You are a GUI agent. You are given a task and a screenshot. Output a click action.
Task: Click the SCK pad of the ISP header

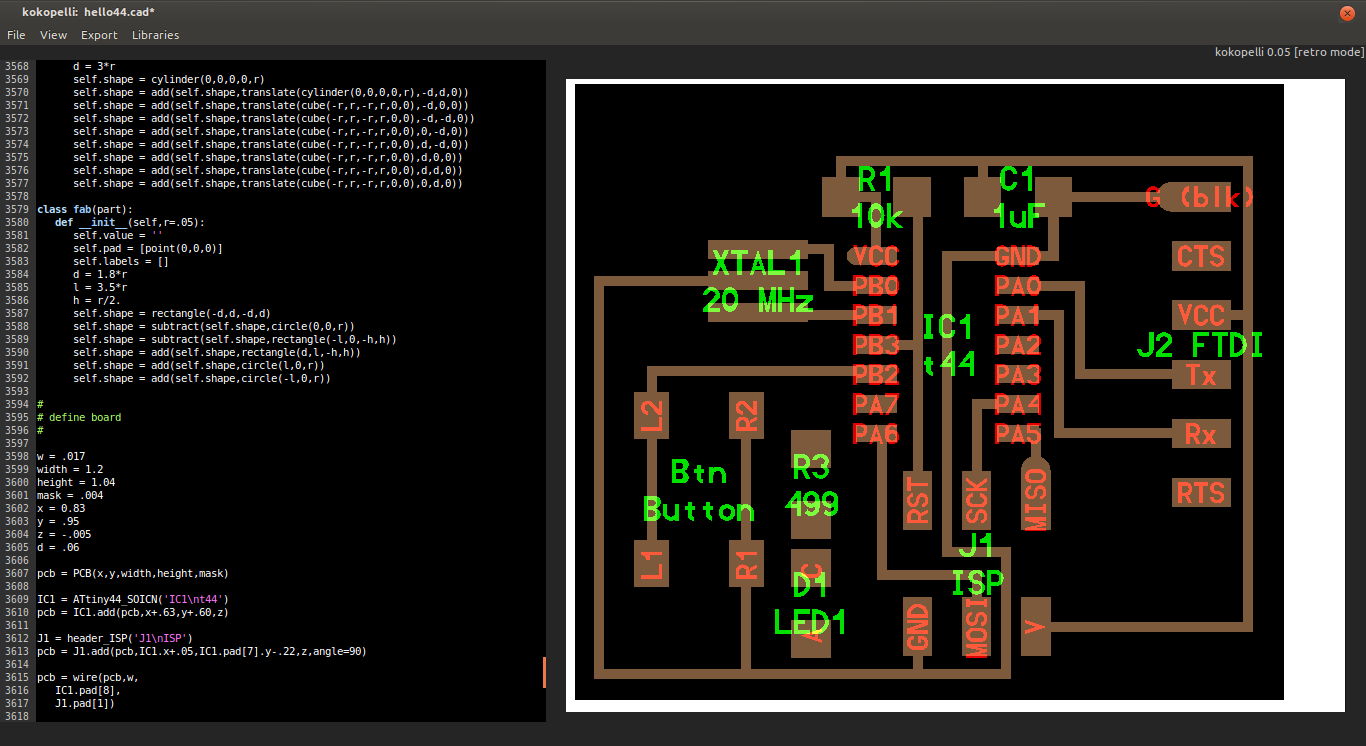click(x=977, y=501)
